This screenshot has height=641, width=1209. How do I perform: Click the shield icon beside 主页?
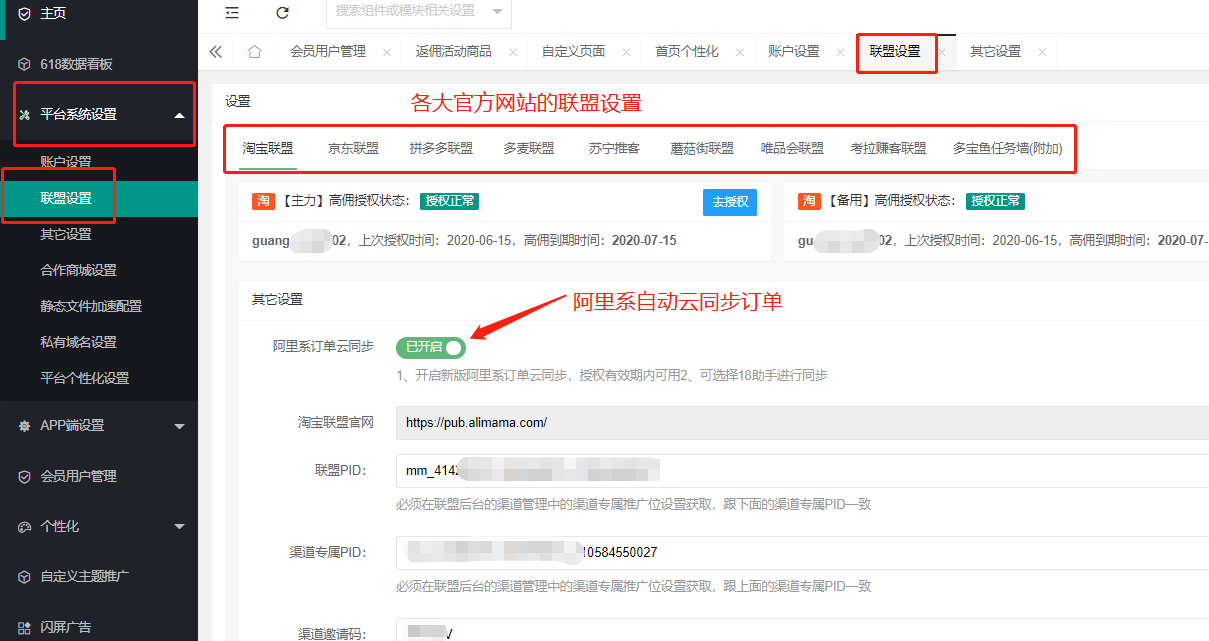[24, 13]
